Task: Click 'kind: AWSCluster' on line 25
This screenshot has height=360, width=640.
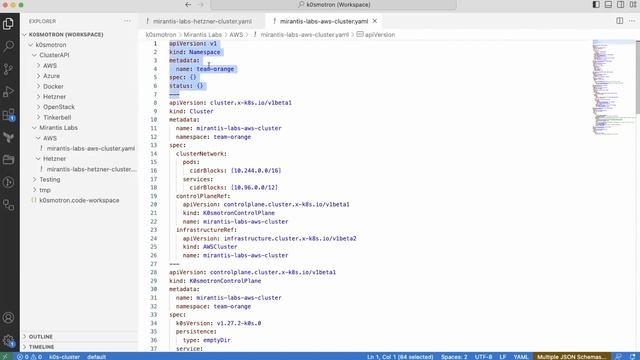Action: tap(210, 247)
